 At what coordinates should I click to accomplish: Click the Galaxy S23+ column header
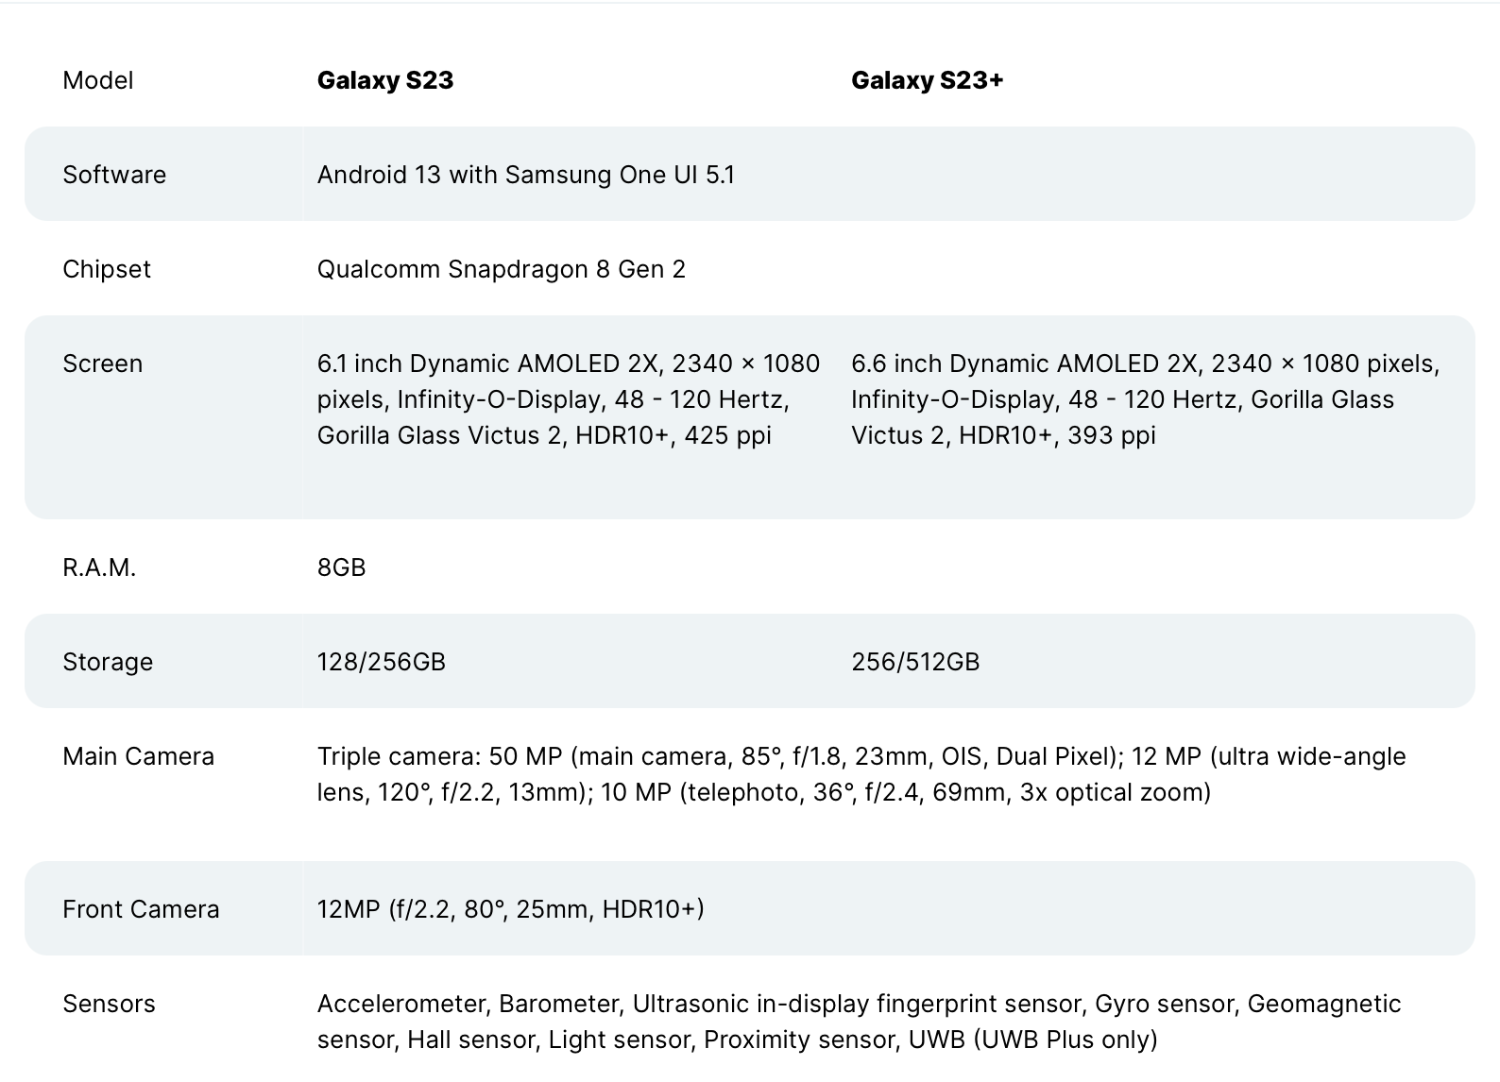point(926,80)
